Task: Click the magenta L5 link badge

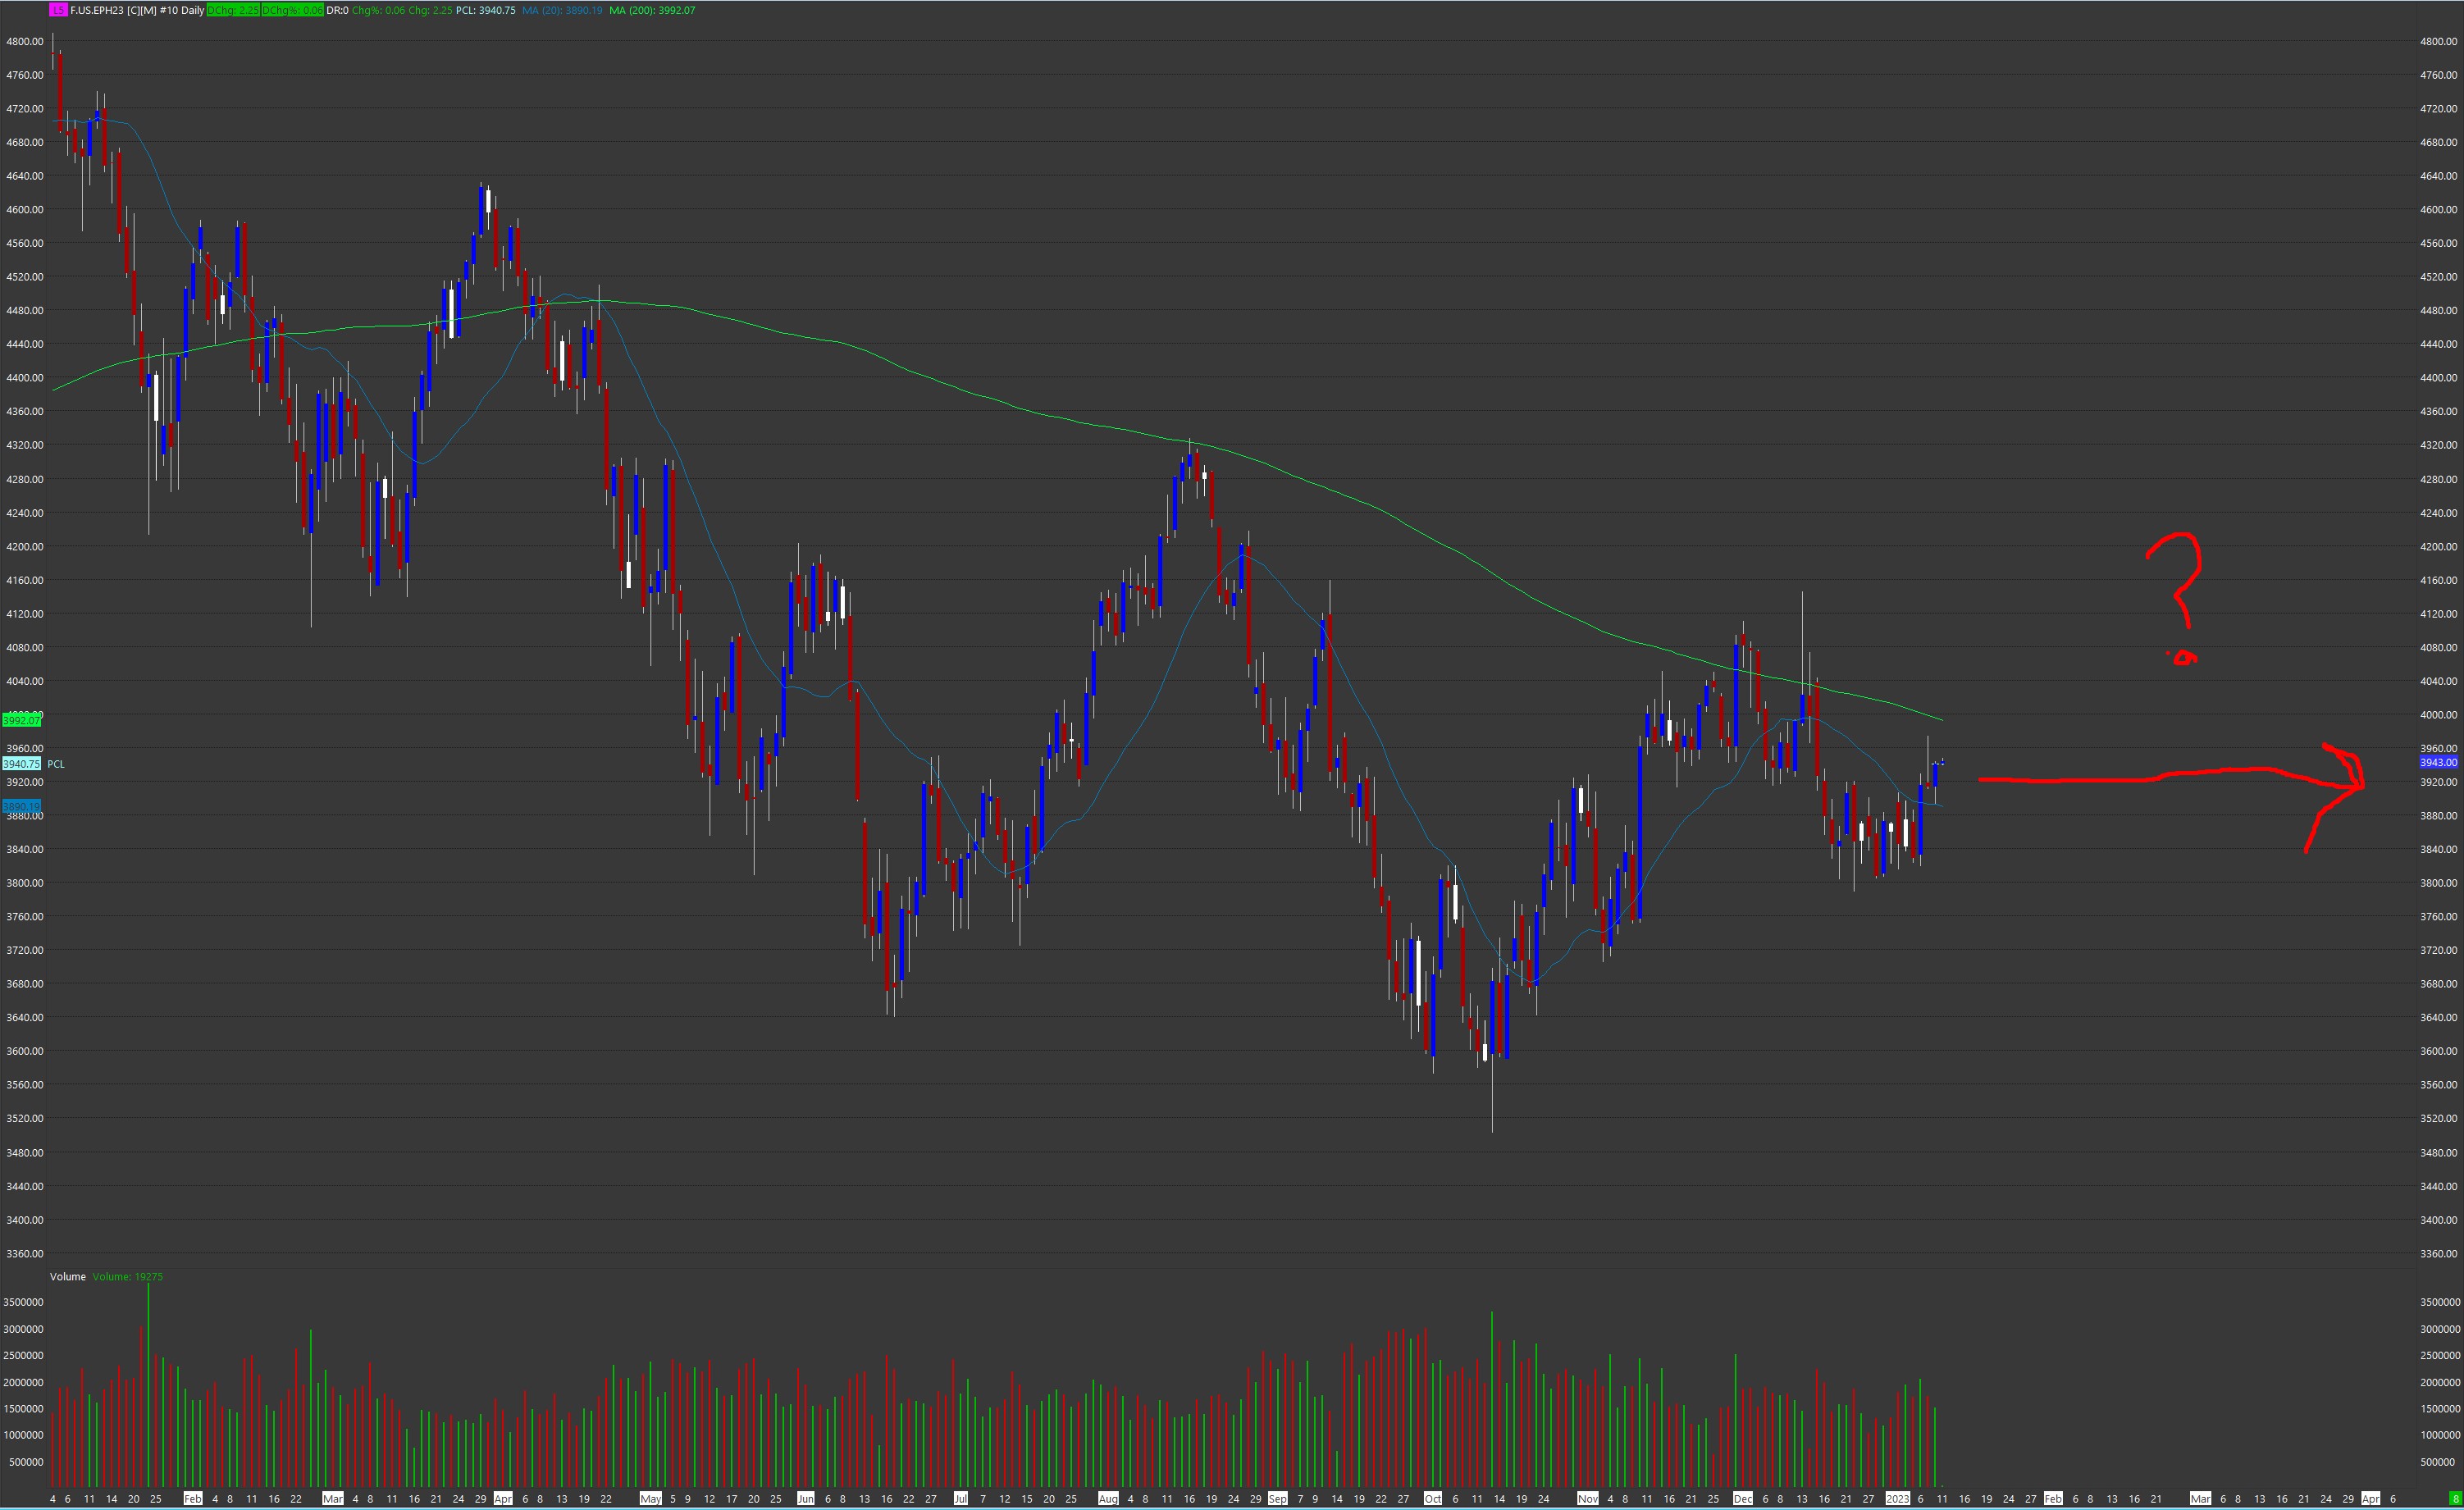Action: pyautogui.click(x=58, y=10)
